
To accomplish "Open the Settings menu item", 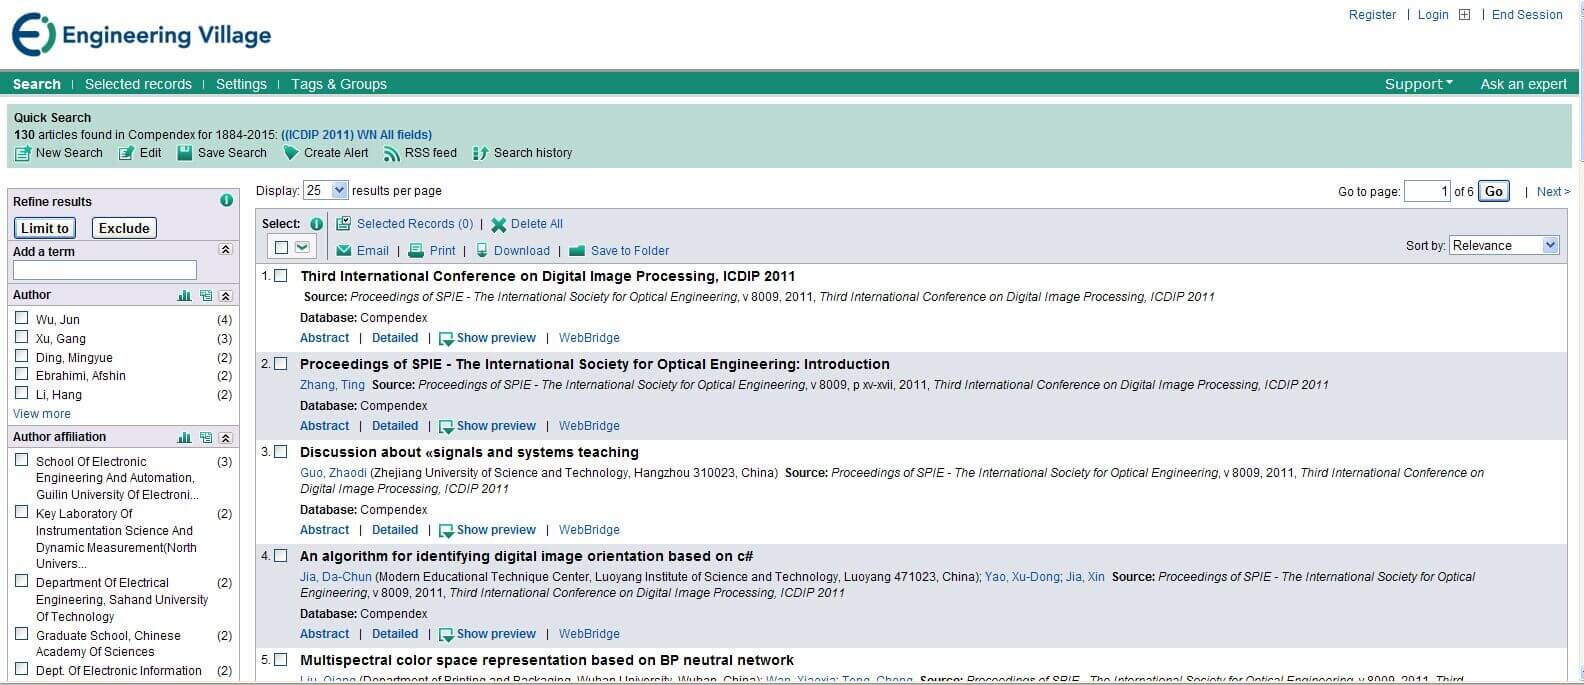I will coord(241,84).
